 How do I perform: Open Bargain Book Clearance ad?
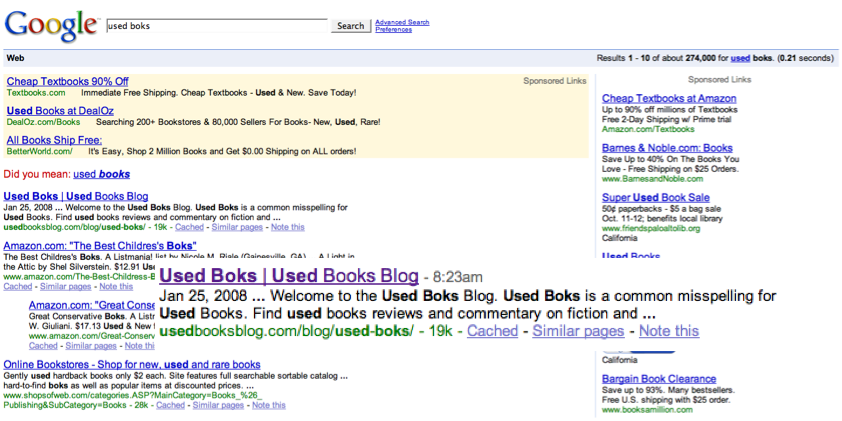pos(659,379)
